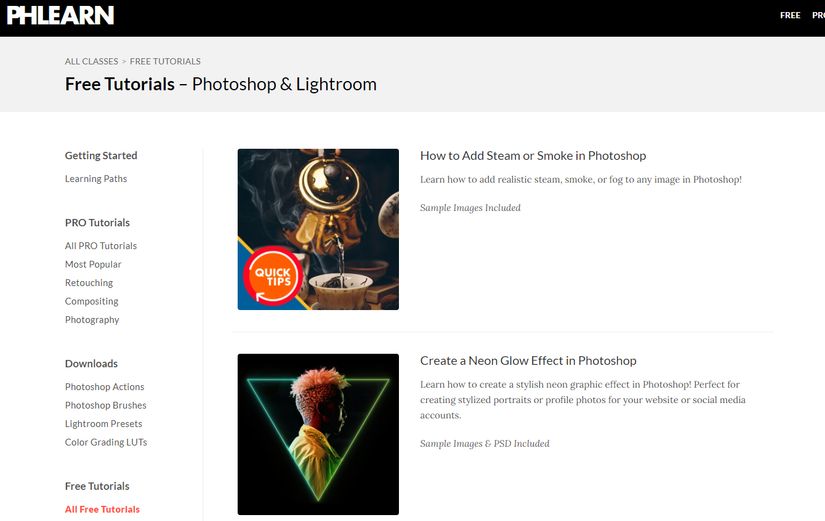
Task: Open the FREE menu in top navigation
Action: pyautogui.click(x=790, y=15)
